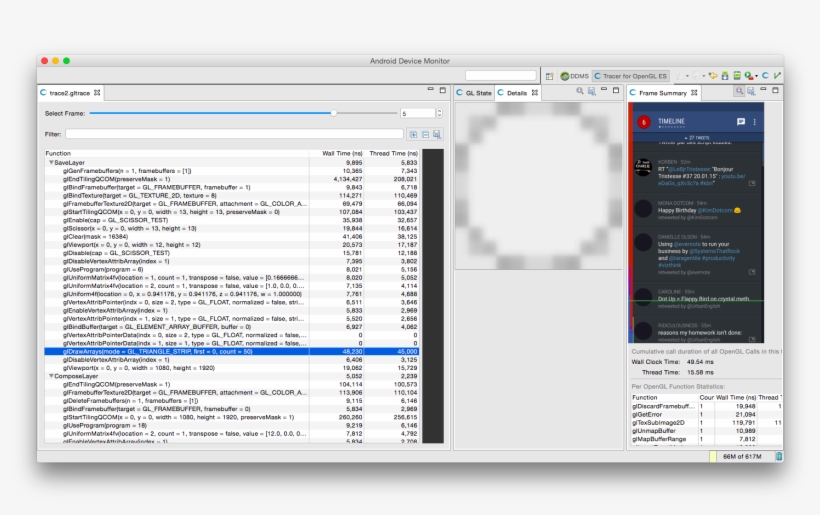Click the run-with-red-stop trace icon

[x=749, y=76]
